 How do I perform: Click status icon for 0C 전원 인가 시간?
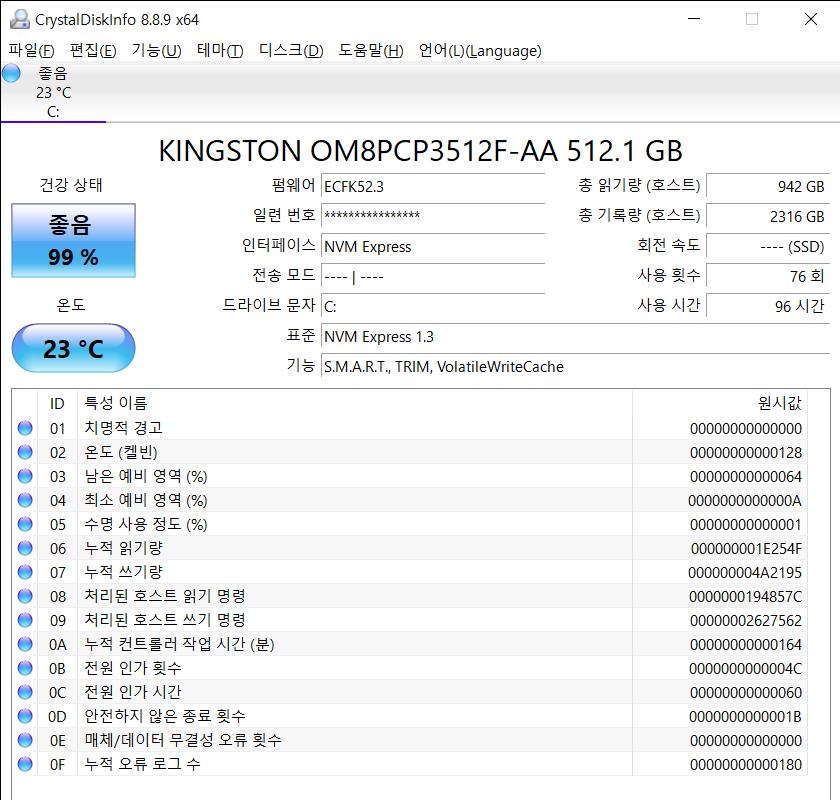(x=25, y=692)
